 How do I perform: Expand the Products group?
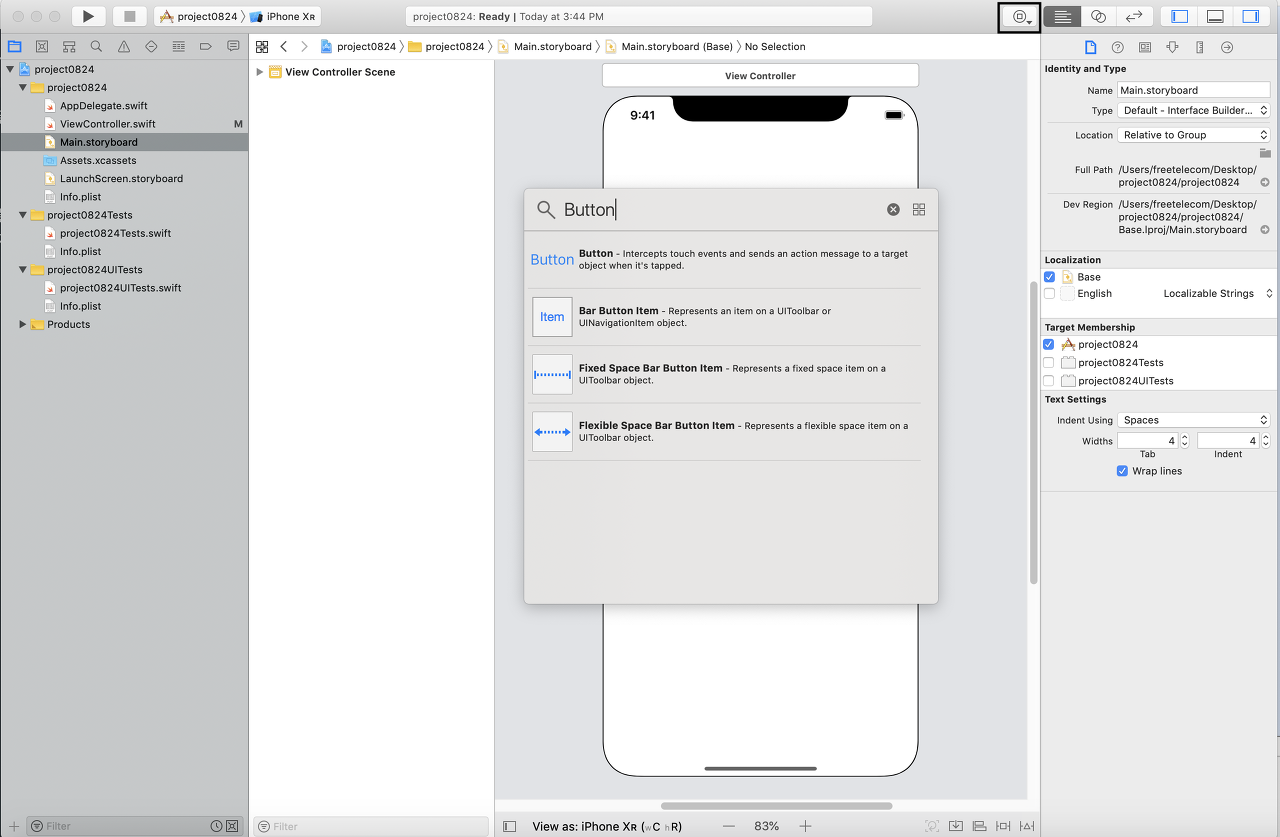[23, 324]
